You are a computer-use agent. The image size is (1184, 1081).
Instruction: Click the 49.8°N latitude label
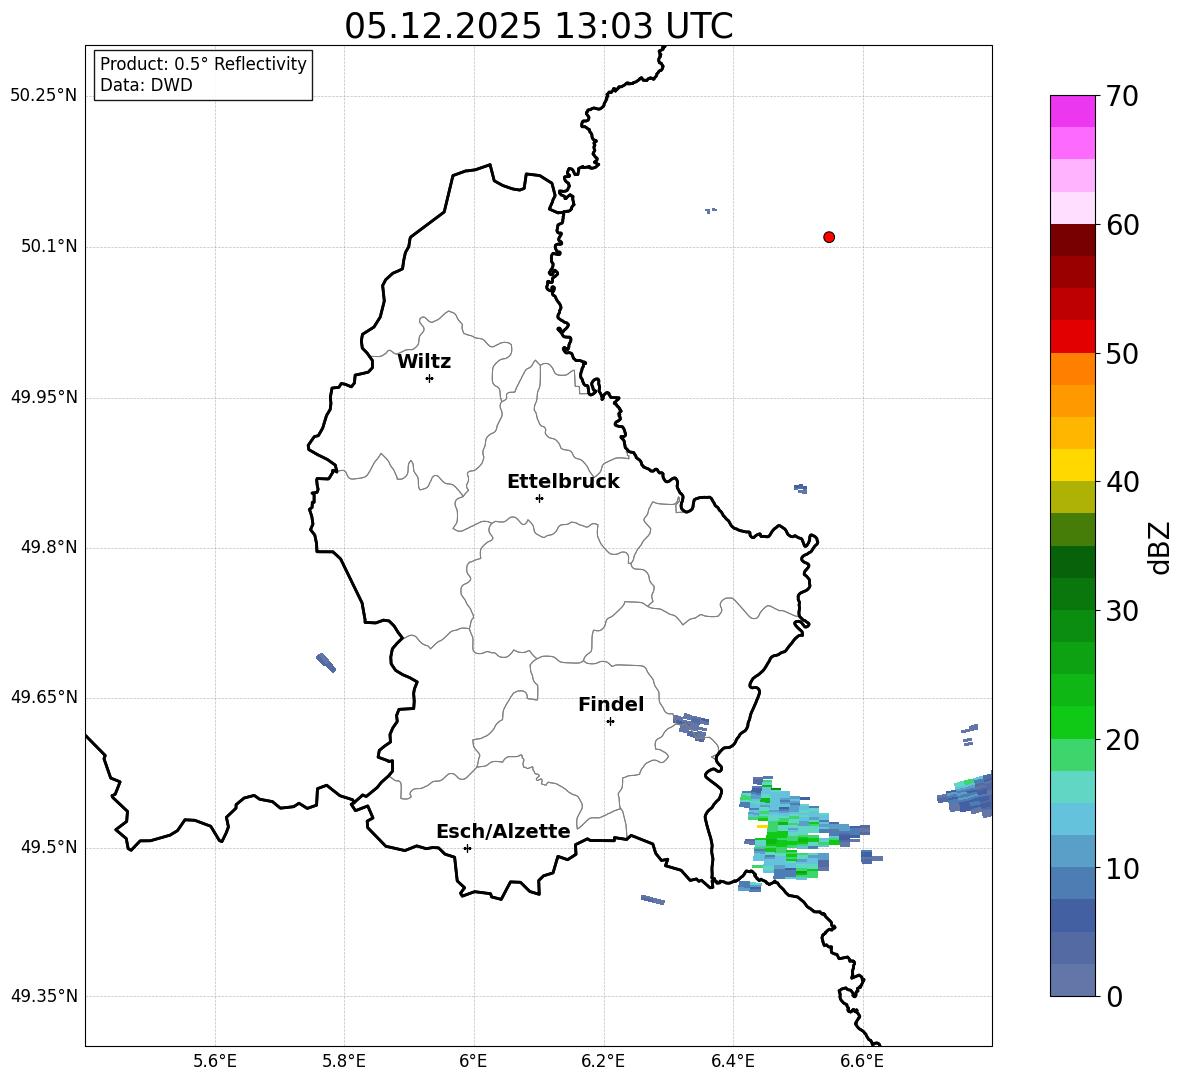(49, 547)
